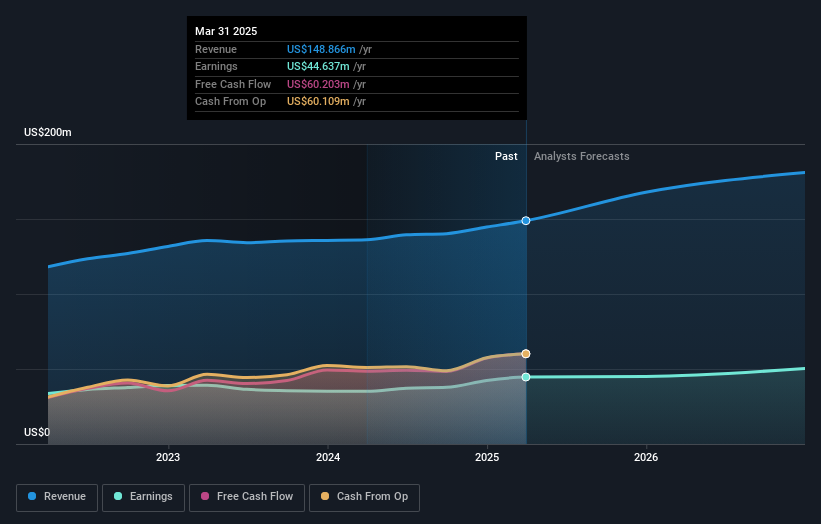Click the 'Mar 31 2025' tooltip date

(226, 31)
